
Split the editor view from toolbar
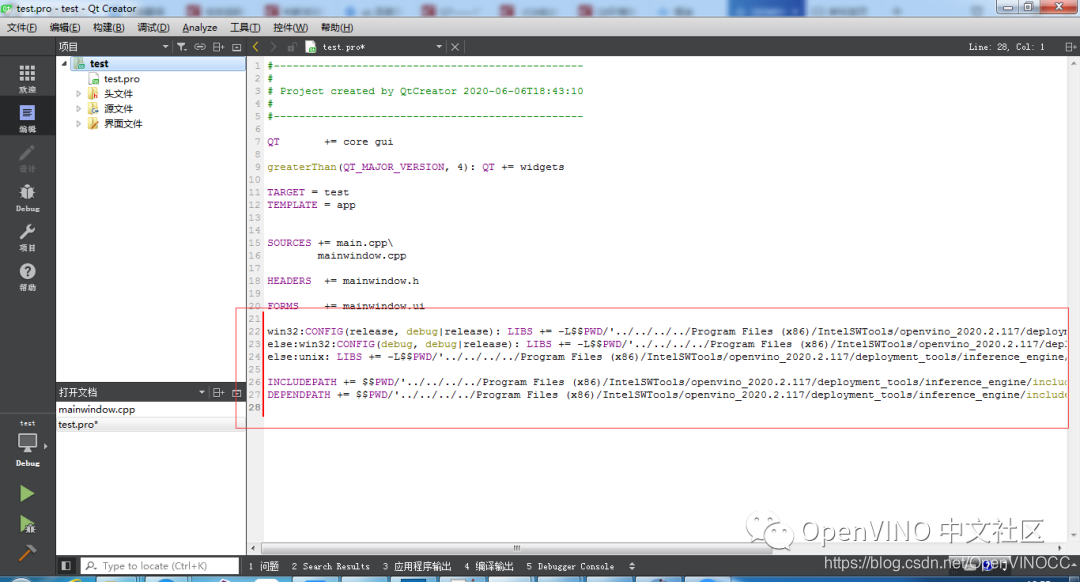1070,47
